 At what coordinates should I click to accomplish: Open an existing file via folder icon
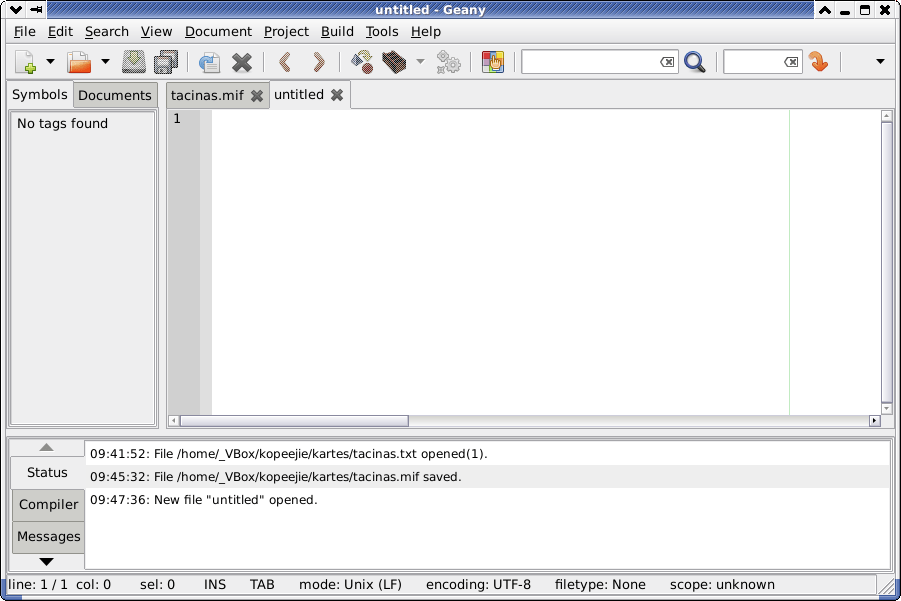pyautogui.click(x=79, y=61)
